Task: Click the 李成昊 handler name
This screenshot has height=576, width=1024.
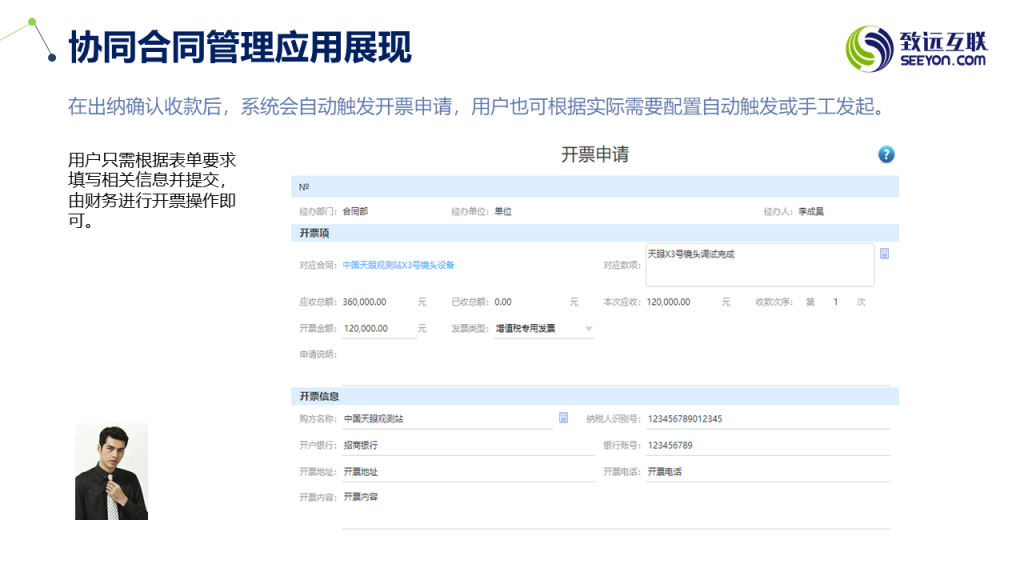Action: 810,212
